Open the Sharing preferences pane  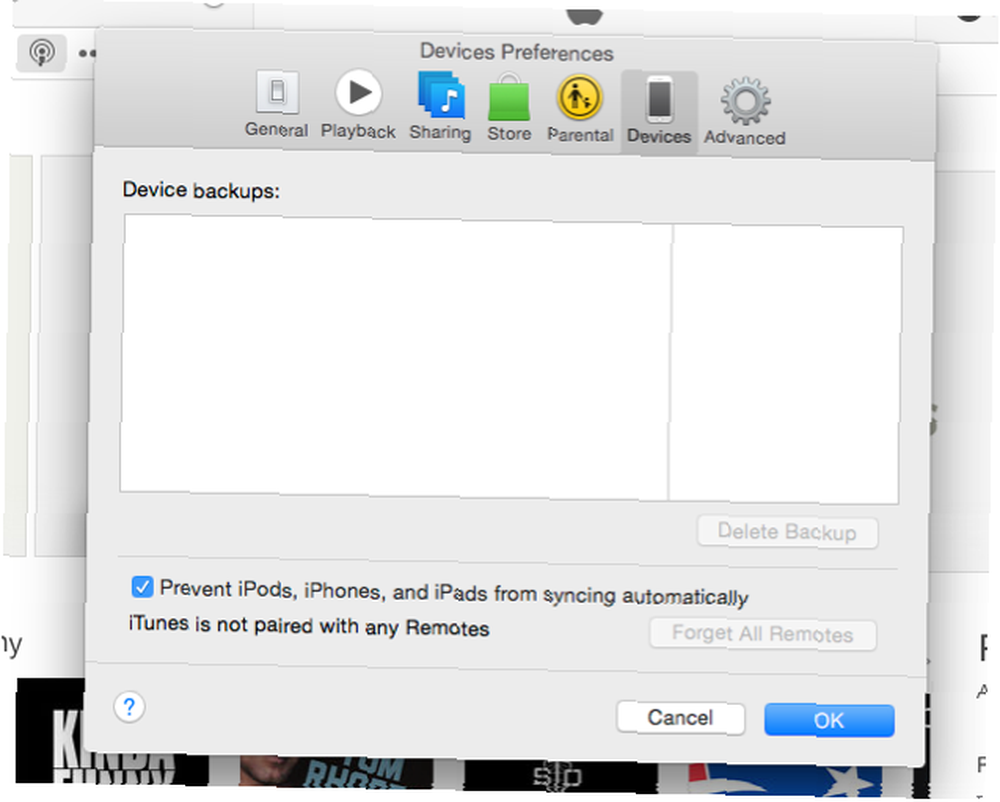point(440,106)
